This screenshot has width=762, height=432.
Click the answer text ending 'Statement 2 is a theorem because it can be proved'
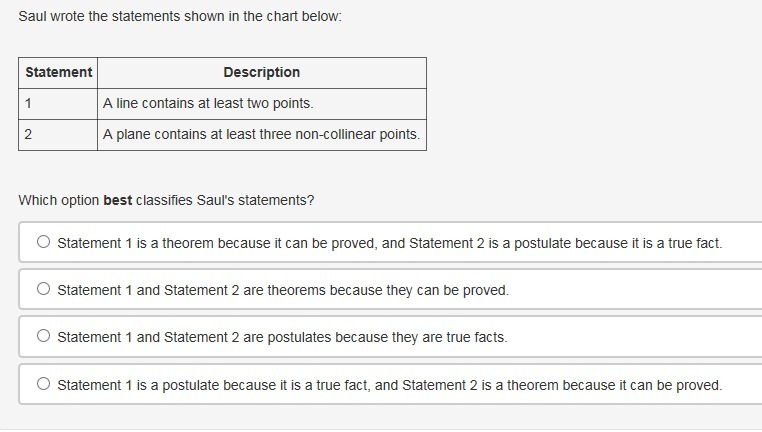click(x=390, y=385)
